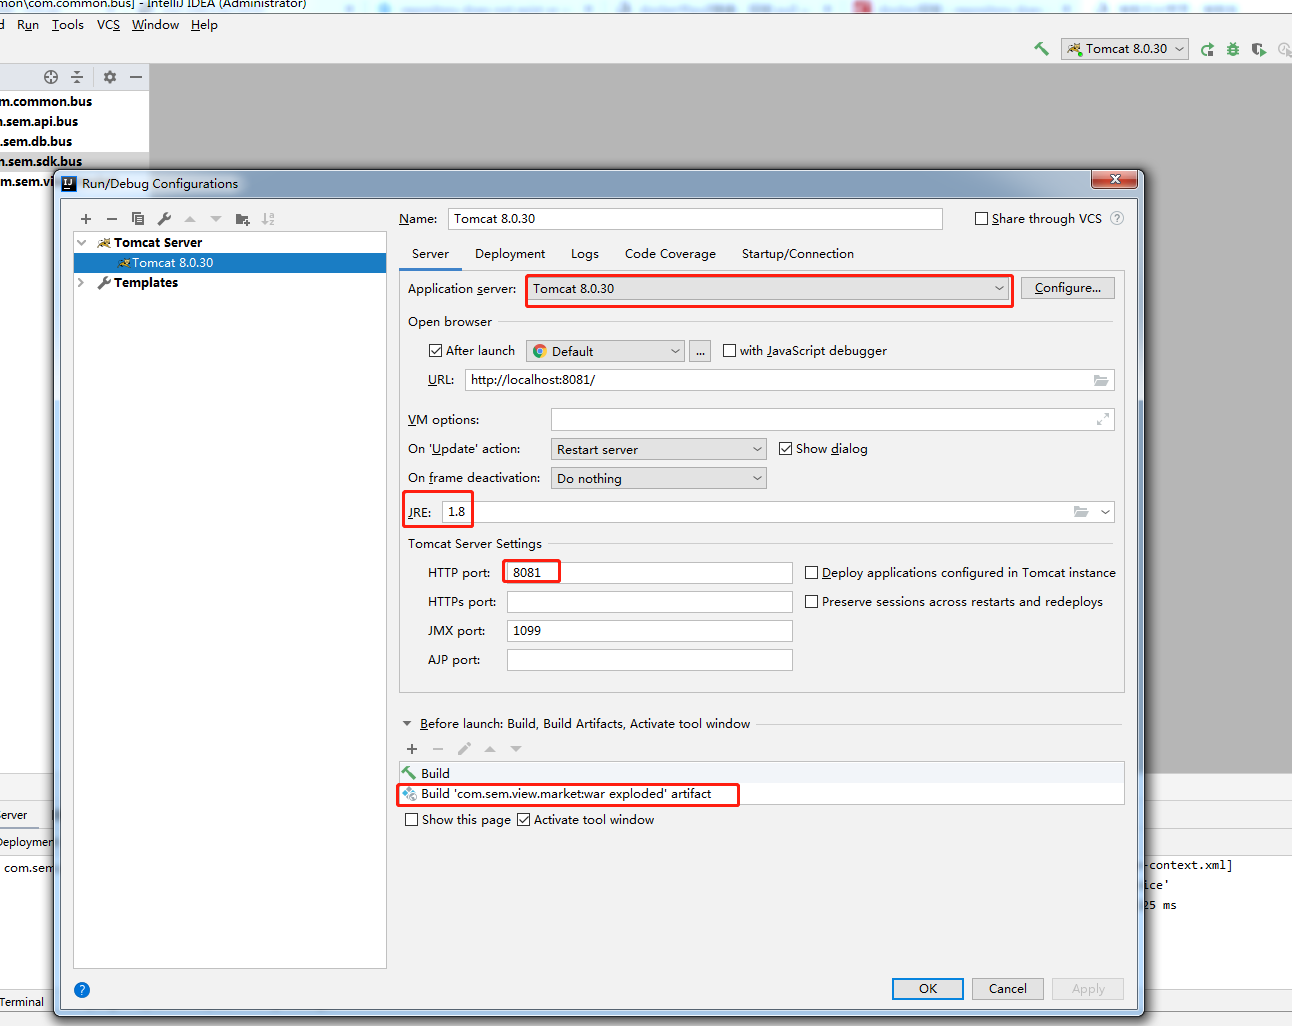The width and height of the screenshot is (1292, 1026).
Task: Uncheck the Activate tool window checkbox
Action: point(523,820)
